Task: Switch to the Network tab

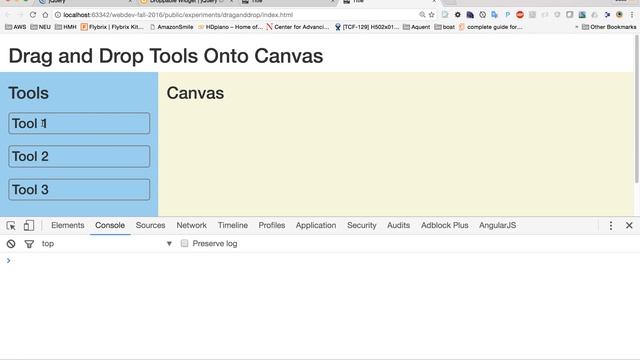Action: (191, 225)
